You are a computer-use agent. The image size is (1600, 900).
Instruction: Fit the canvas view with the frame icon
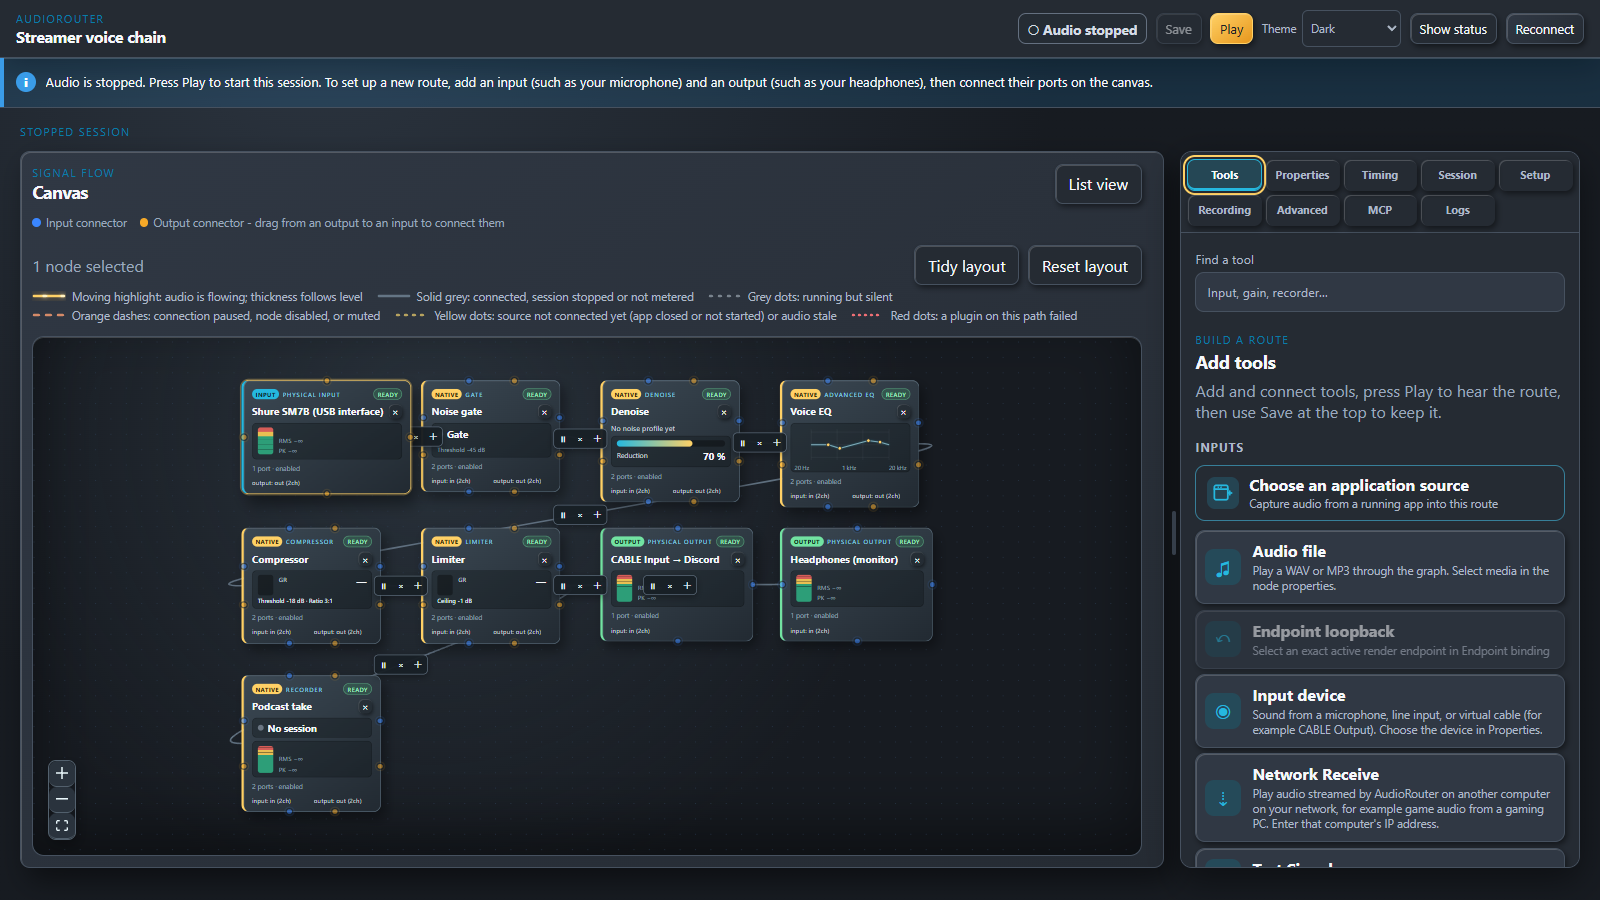pos(62,825)
